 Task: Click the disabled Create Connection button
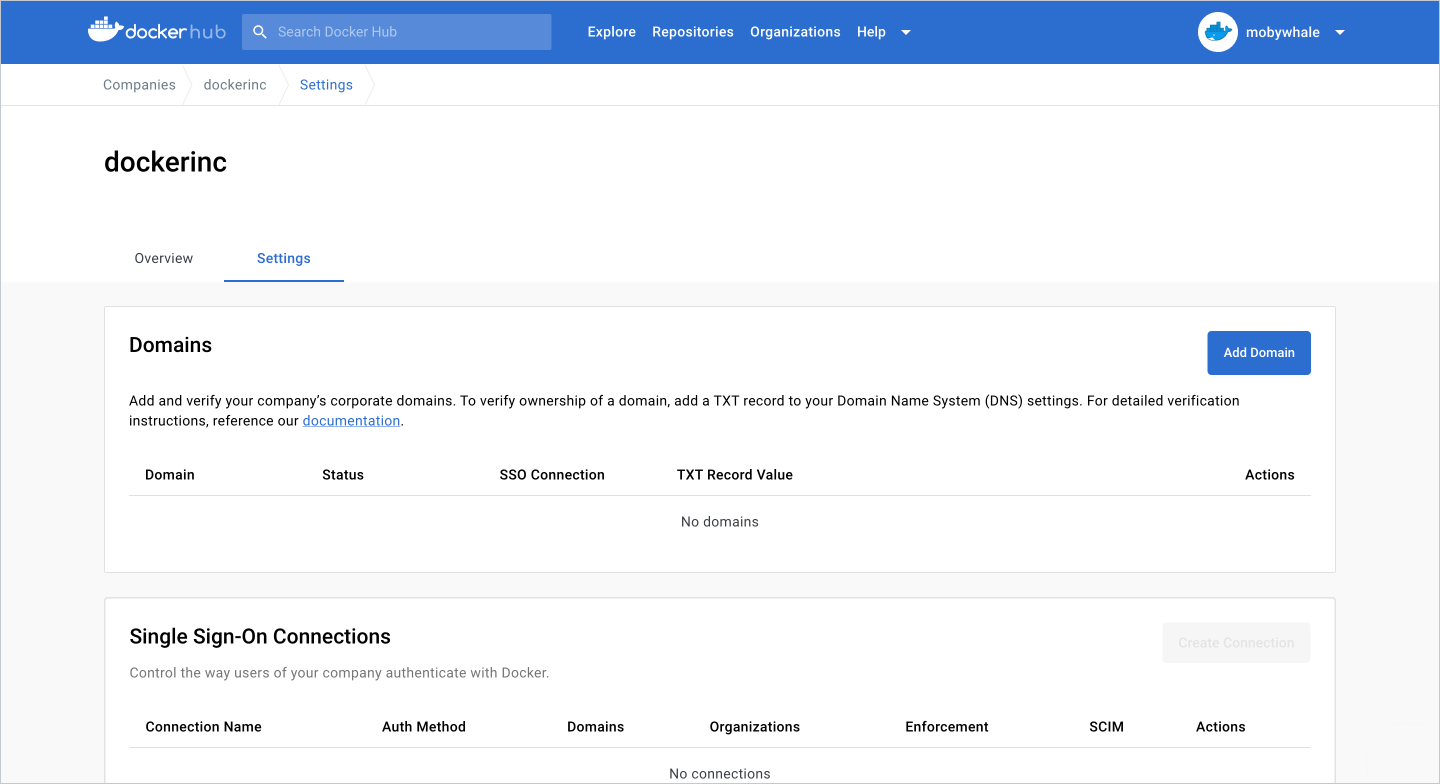(x=1236, y=643)
